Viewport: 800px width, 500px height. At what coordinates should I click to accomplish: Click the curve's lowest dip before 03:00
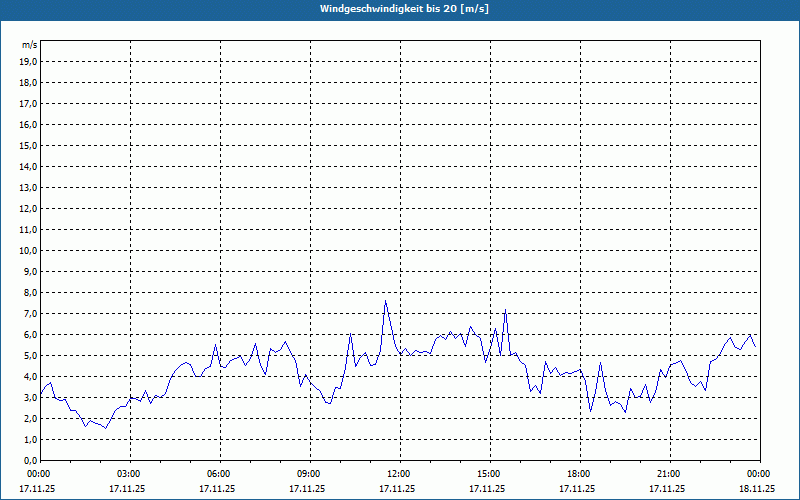pyautogui.click(x=105, y=427)
